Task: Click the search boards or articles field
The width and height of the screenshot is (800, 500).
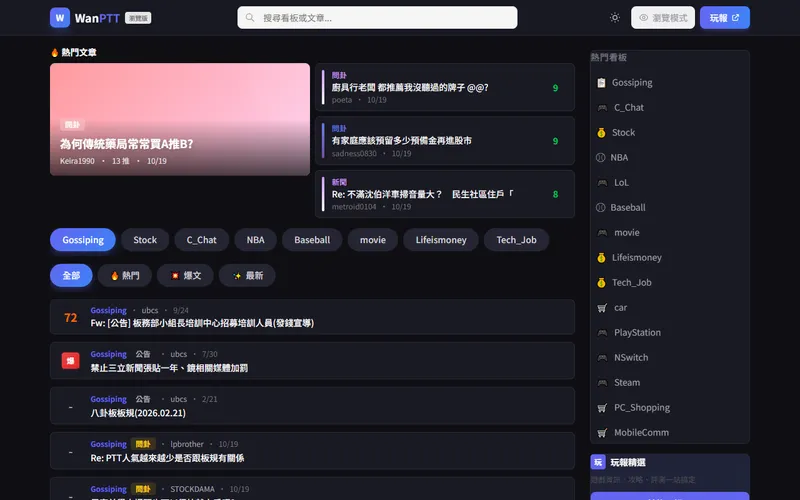Action: [377, 18]
